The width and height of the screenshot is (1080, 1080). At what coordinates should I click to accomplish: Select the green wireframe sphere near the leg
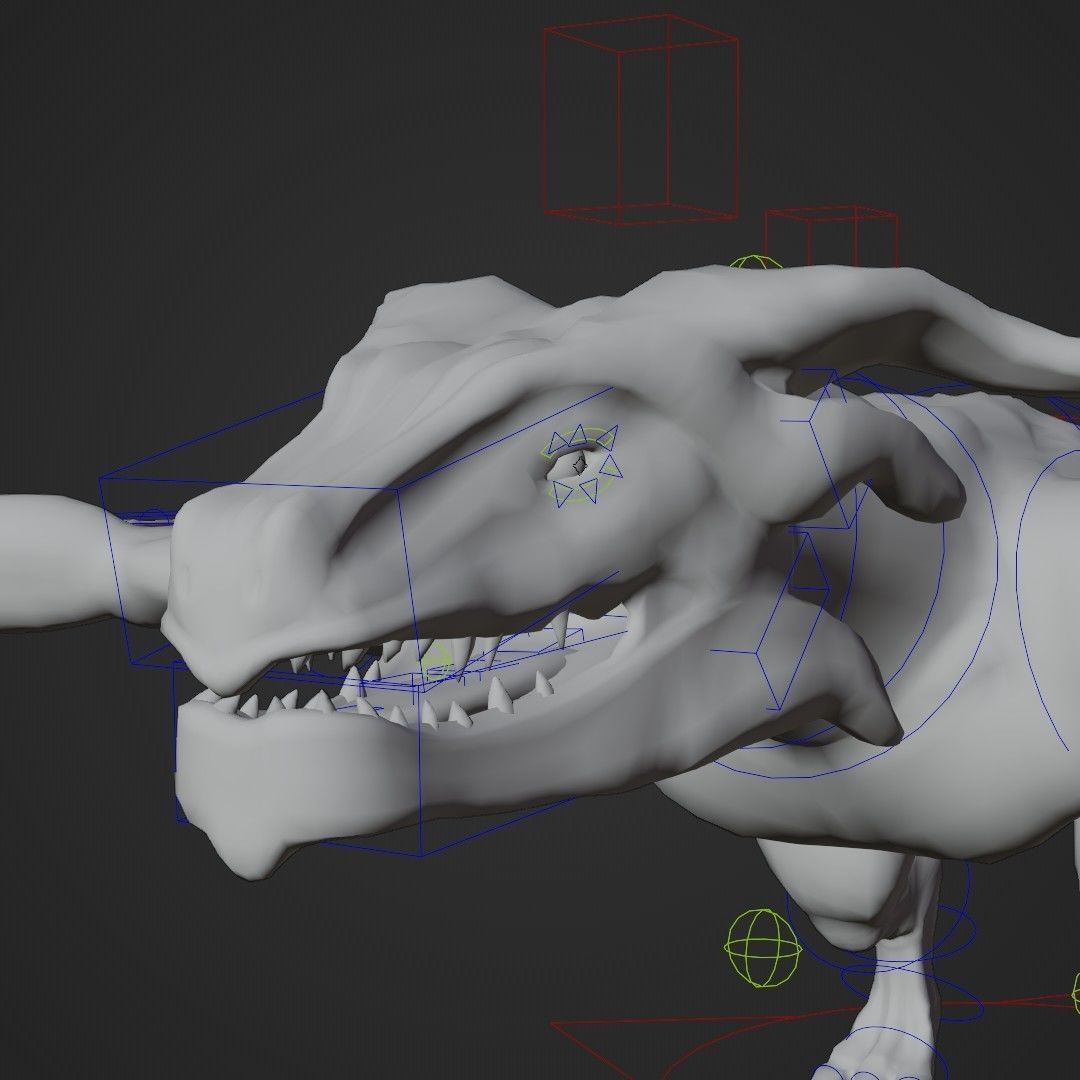tap(763, 947)
